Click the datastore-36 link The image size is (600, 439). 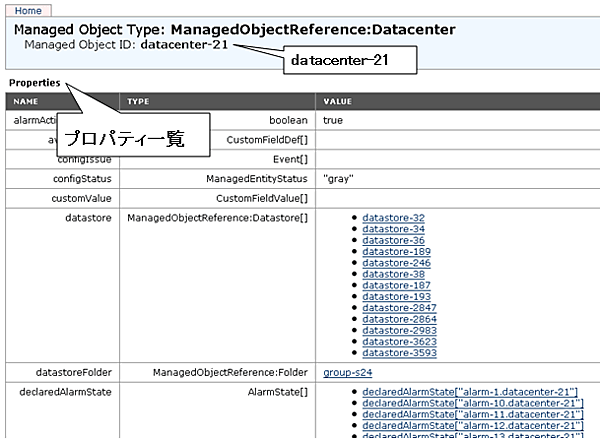coord(393,240)
